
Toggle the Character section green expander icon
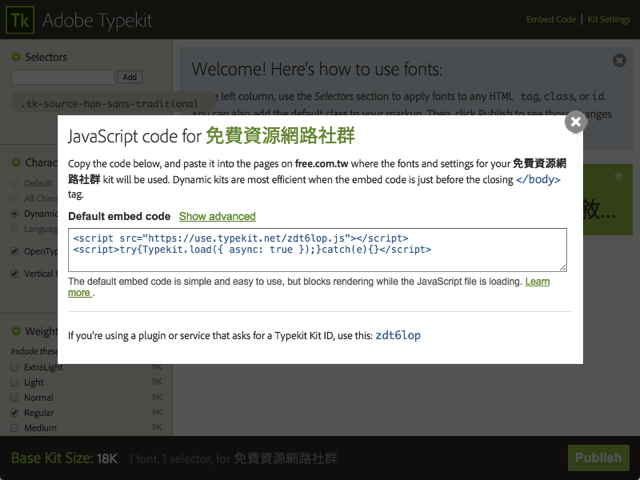(x=16, y=163)
